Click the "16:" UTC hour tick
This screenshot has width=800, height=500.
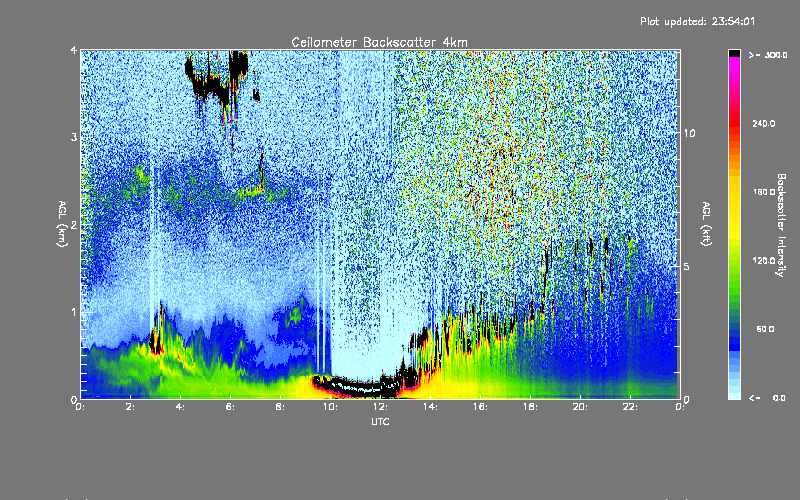tap(481, 407)
